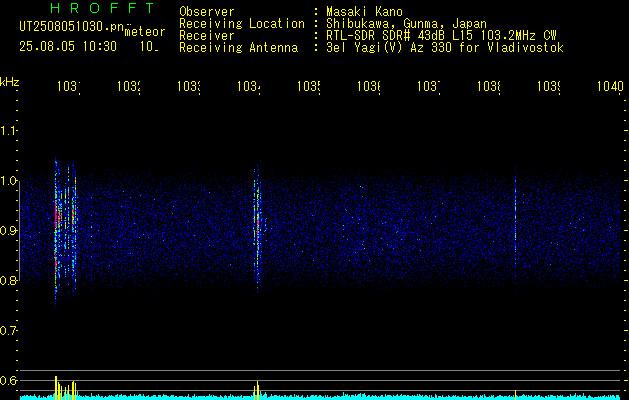629x400 pixels.
Task: Click the 1.0 frequency axis label
Action: [9, 181]
